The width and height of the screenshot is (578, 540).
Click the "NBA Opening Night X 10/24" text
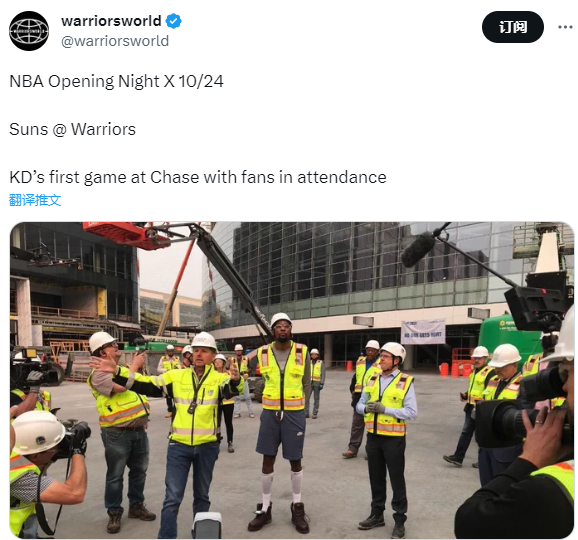[x=116, y=81]
